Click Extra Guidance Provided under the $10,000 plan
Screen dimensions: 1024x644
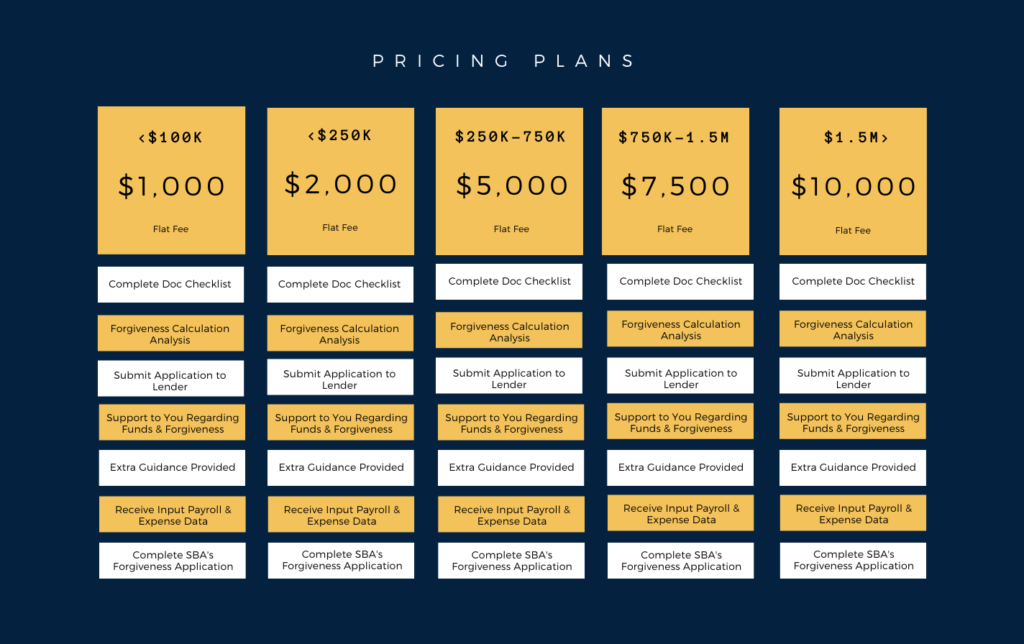[x=852, y=468]
